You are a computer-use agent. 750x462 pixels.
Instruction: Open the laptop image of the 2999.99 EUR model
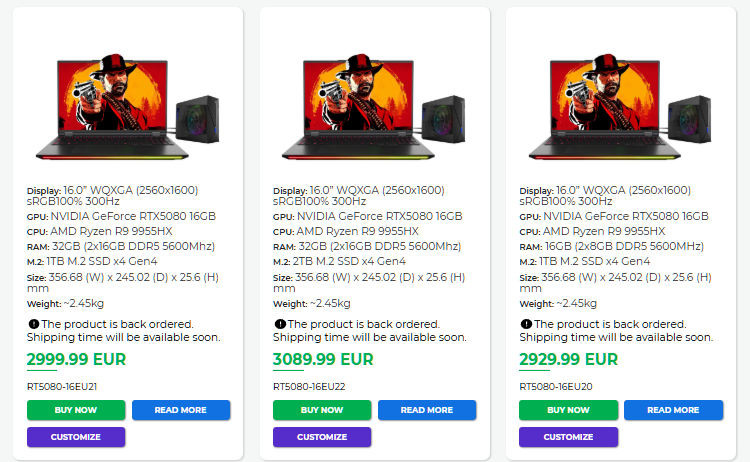click(128, 107)
